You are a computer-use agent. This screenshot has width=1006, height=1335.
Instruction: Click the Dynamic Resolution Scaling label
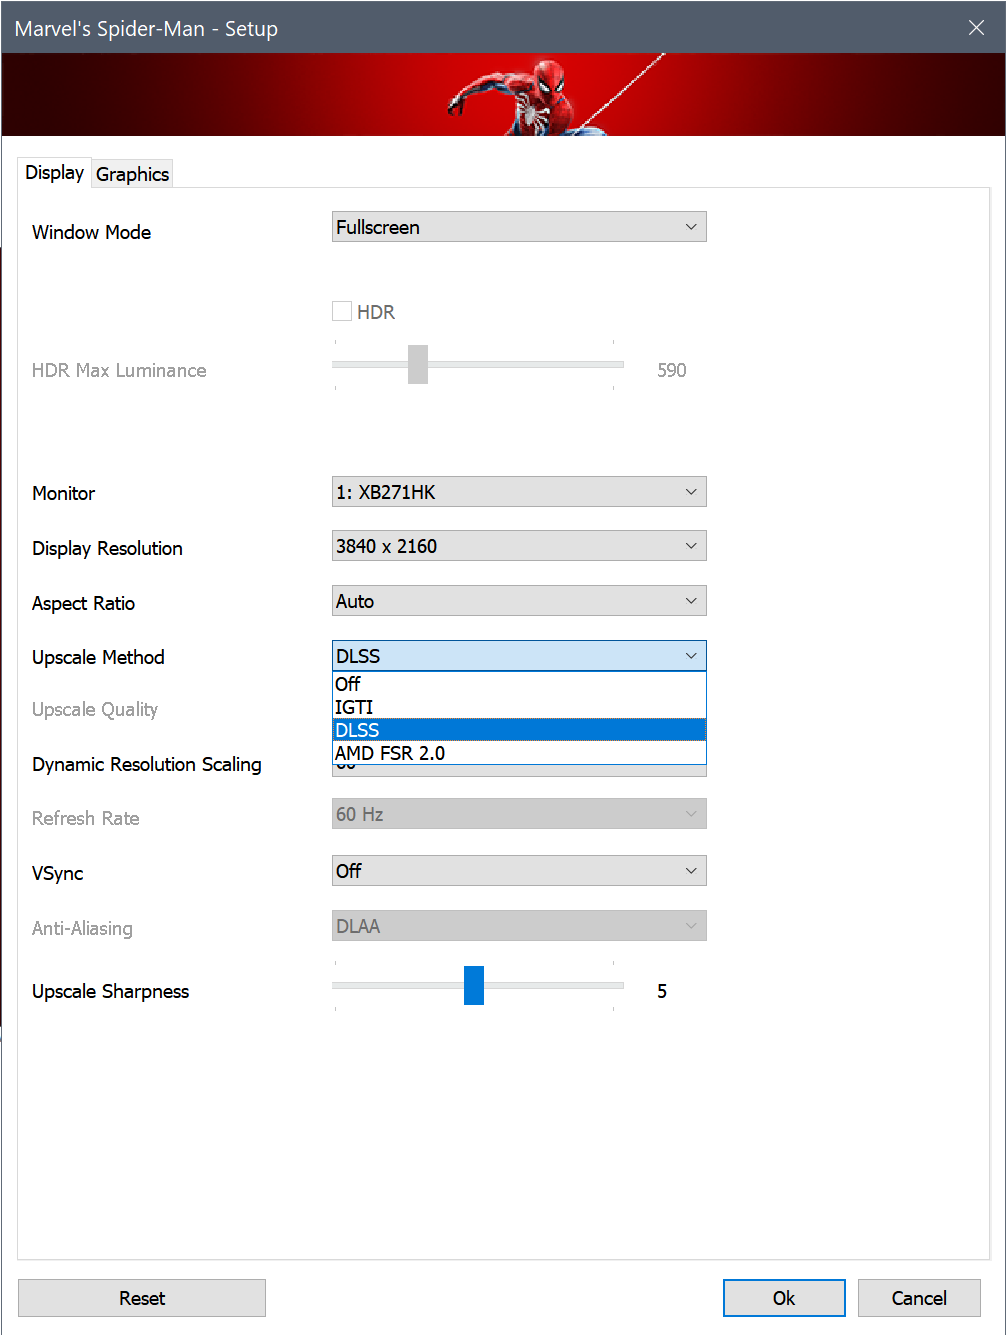[147, 764]
